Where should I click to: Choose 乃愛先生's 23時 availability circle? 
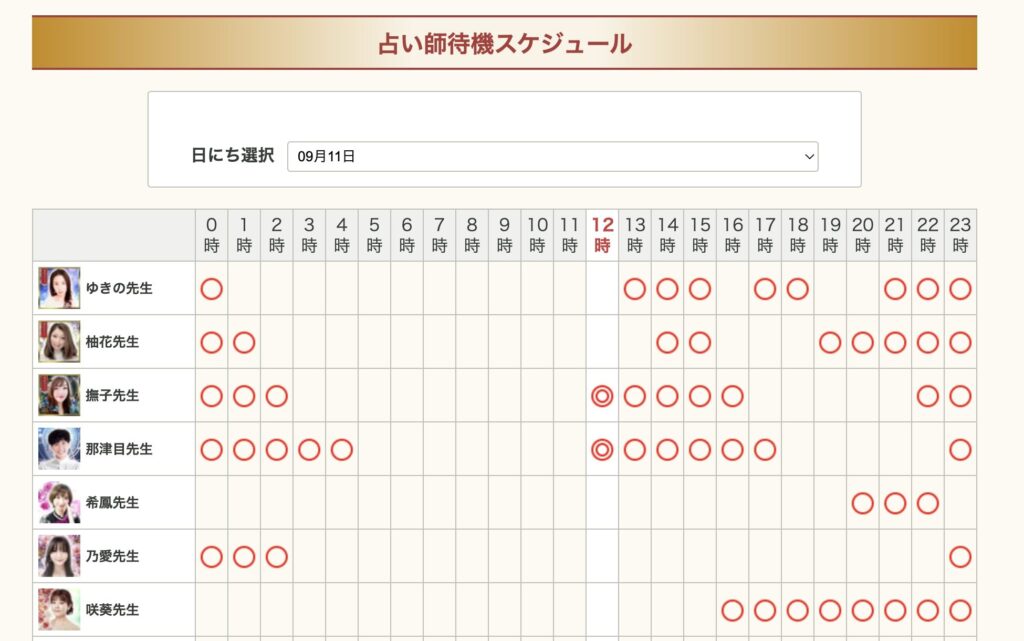coord(960,557)
